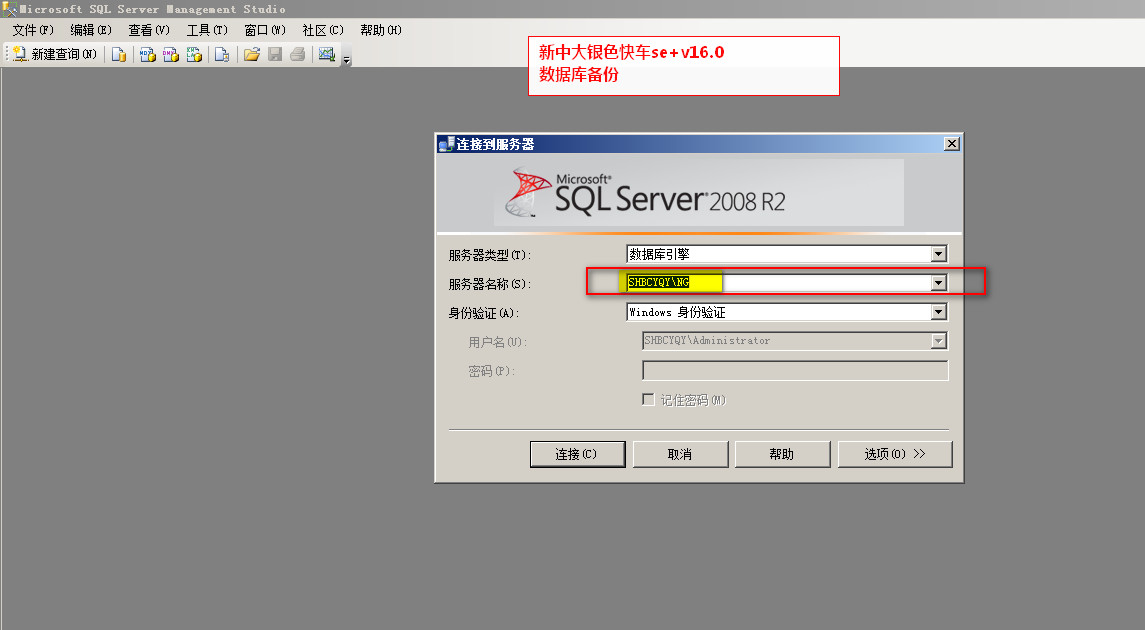
Task: Open a new Analysis Services DMX query
Action: coord(171,54)
